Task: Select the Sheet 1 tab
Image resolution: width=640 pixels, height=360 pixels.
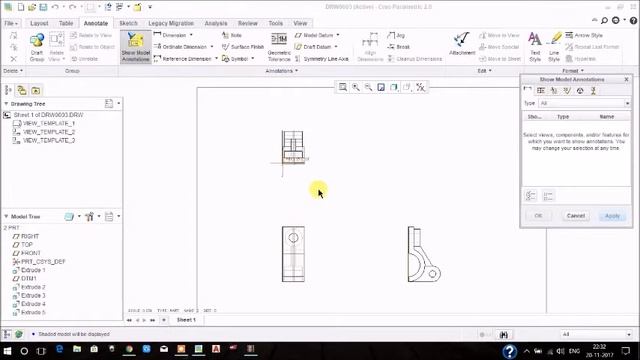Action: click(186, 320)
